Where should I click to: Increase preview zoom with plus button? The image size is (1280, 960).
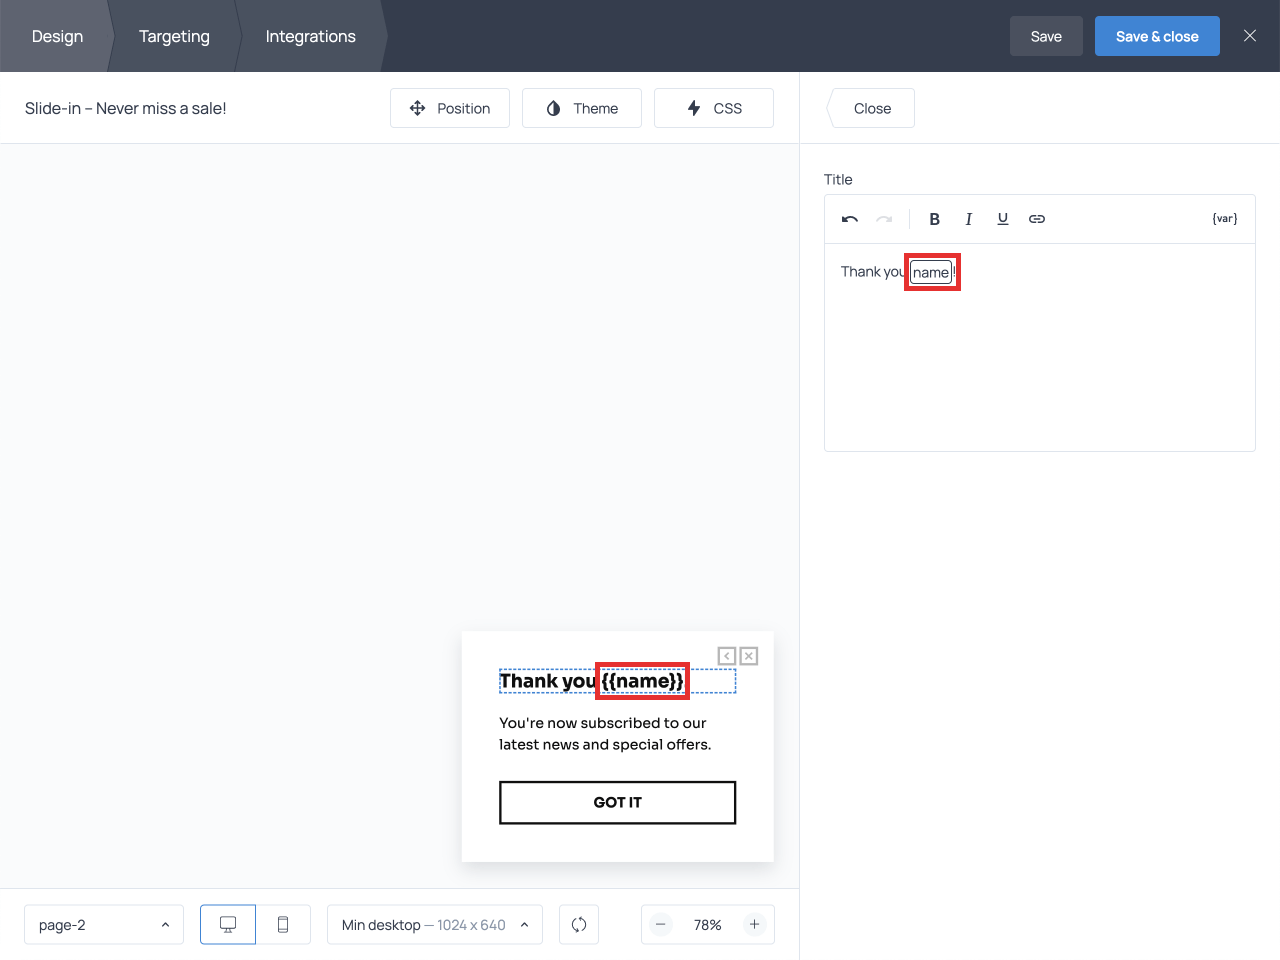click(x=755, y=925)
